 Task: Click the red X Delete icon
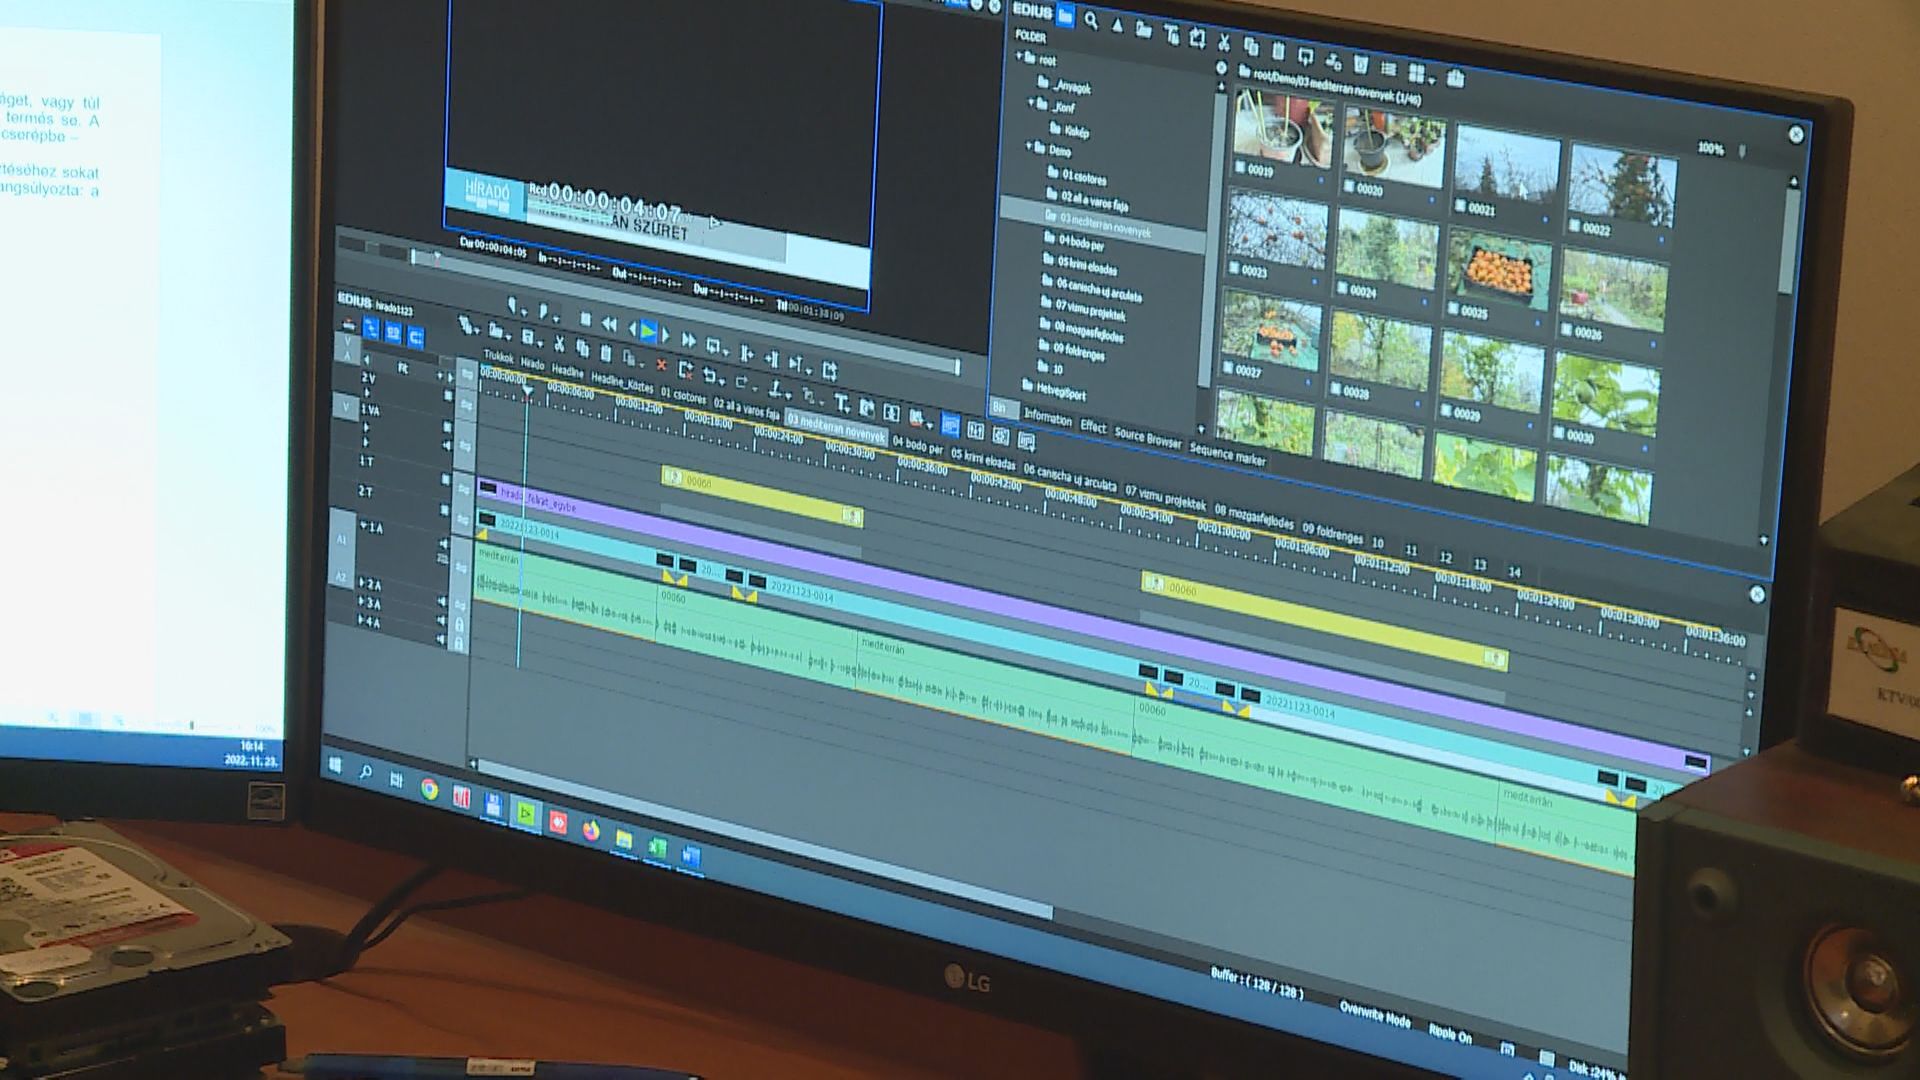pos(661,365)
